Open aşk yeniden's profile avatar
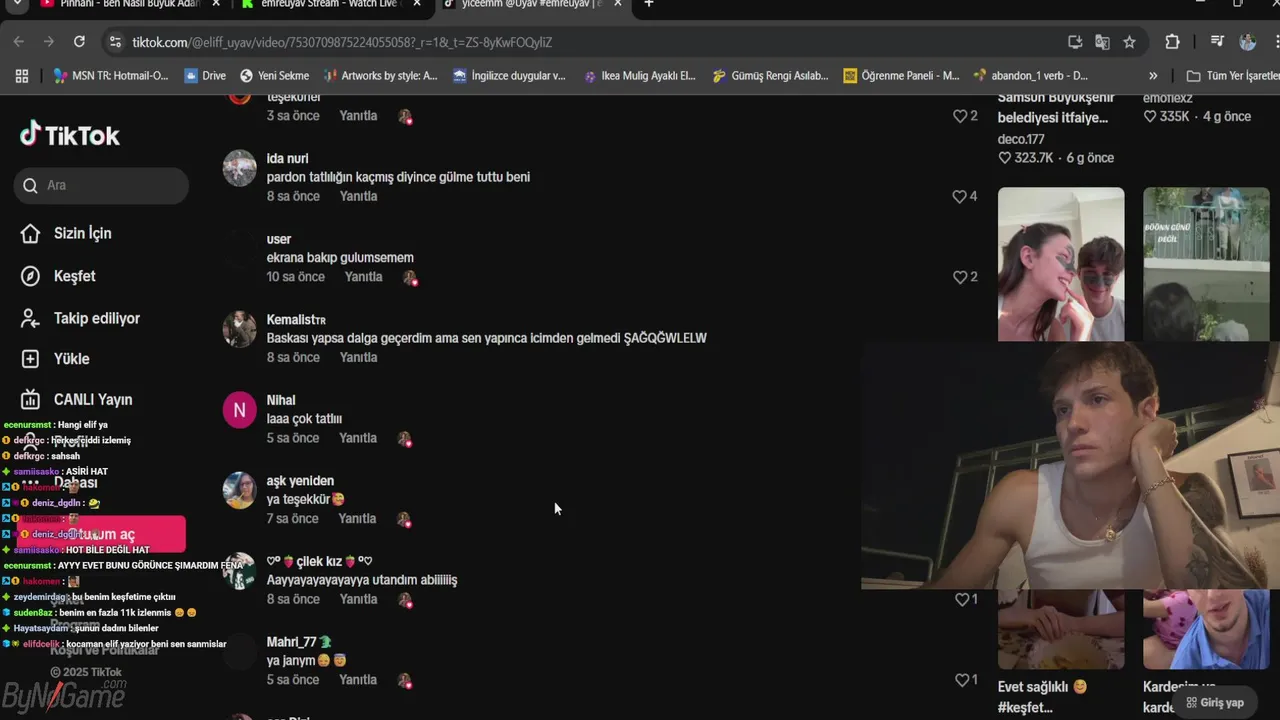 pyautogui.click(x=239, y=490)
